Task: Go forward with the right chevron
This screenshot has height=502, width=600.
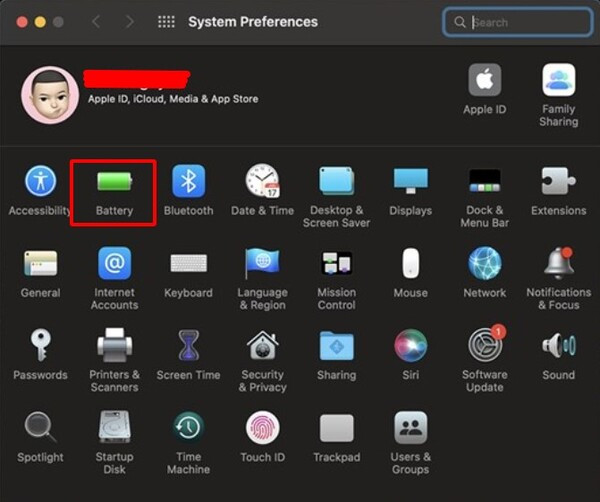Action: point(130,22)
